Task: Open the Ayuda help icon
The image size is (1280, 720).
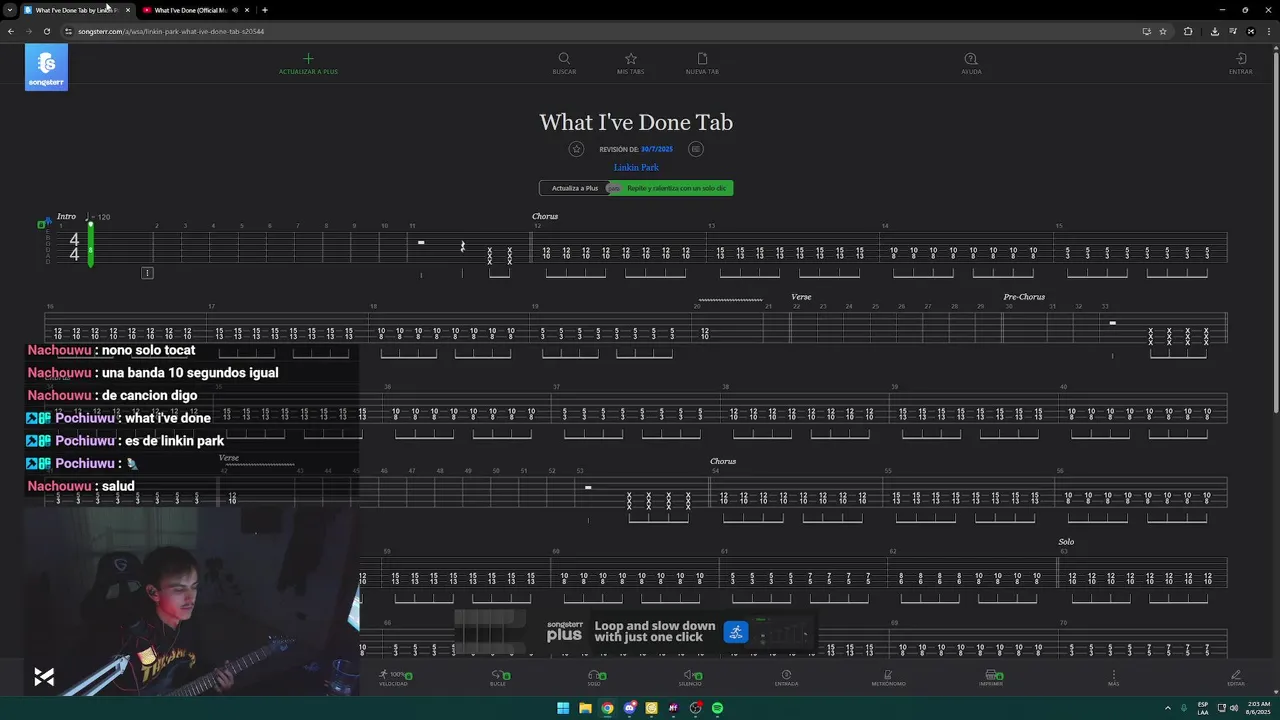Action: pos(971,64)
